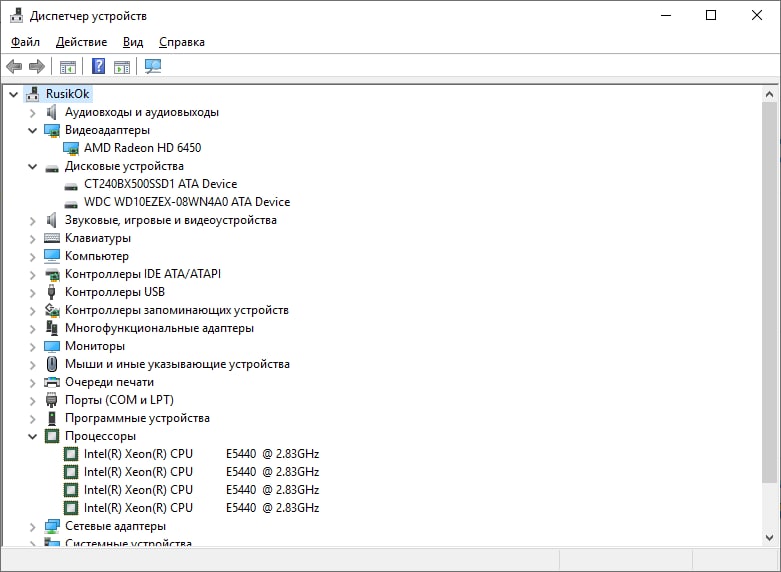Collapse the Дисковые устройства category
781x572 pixels.
(32, 166)
